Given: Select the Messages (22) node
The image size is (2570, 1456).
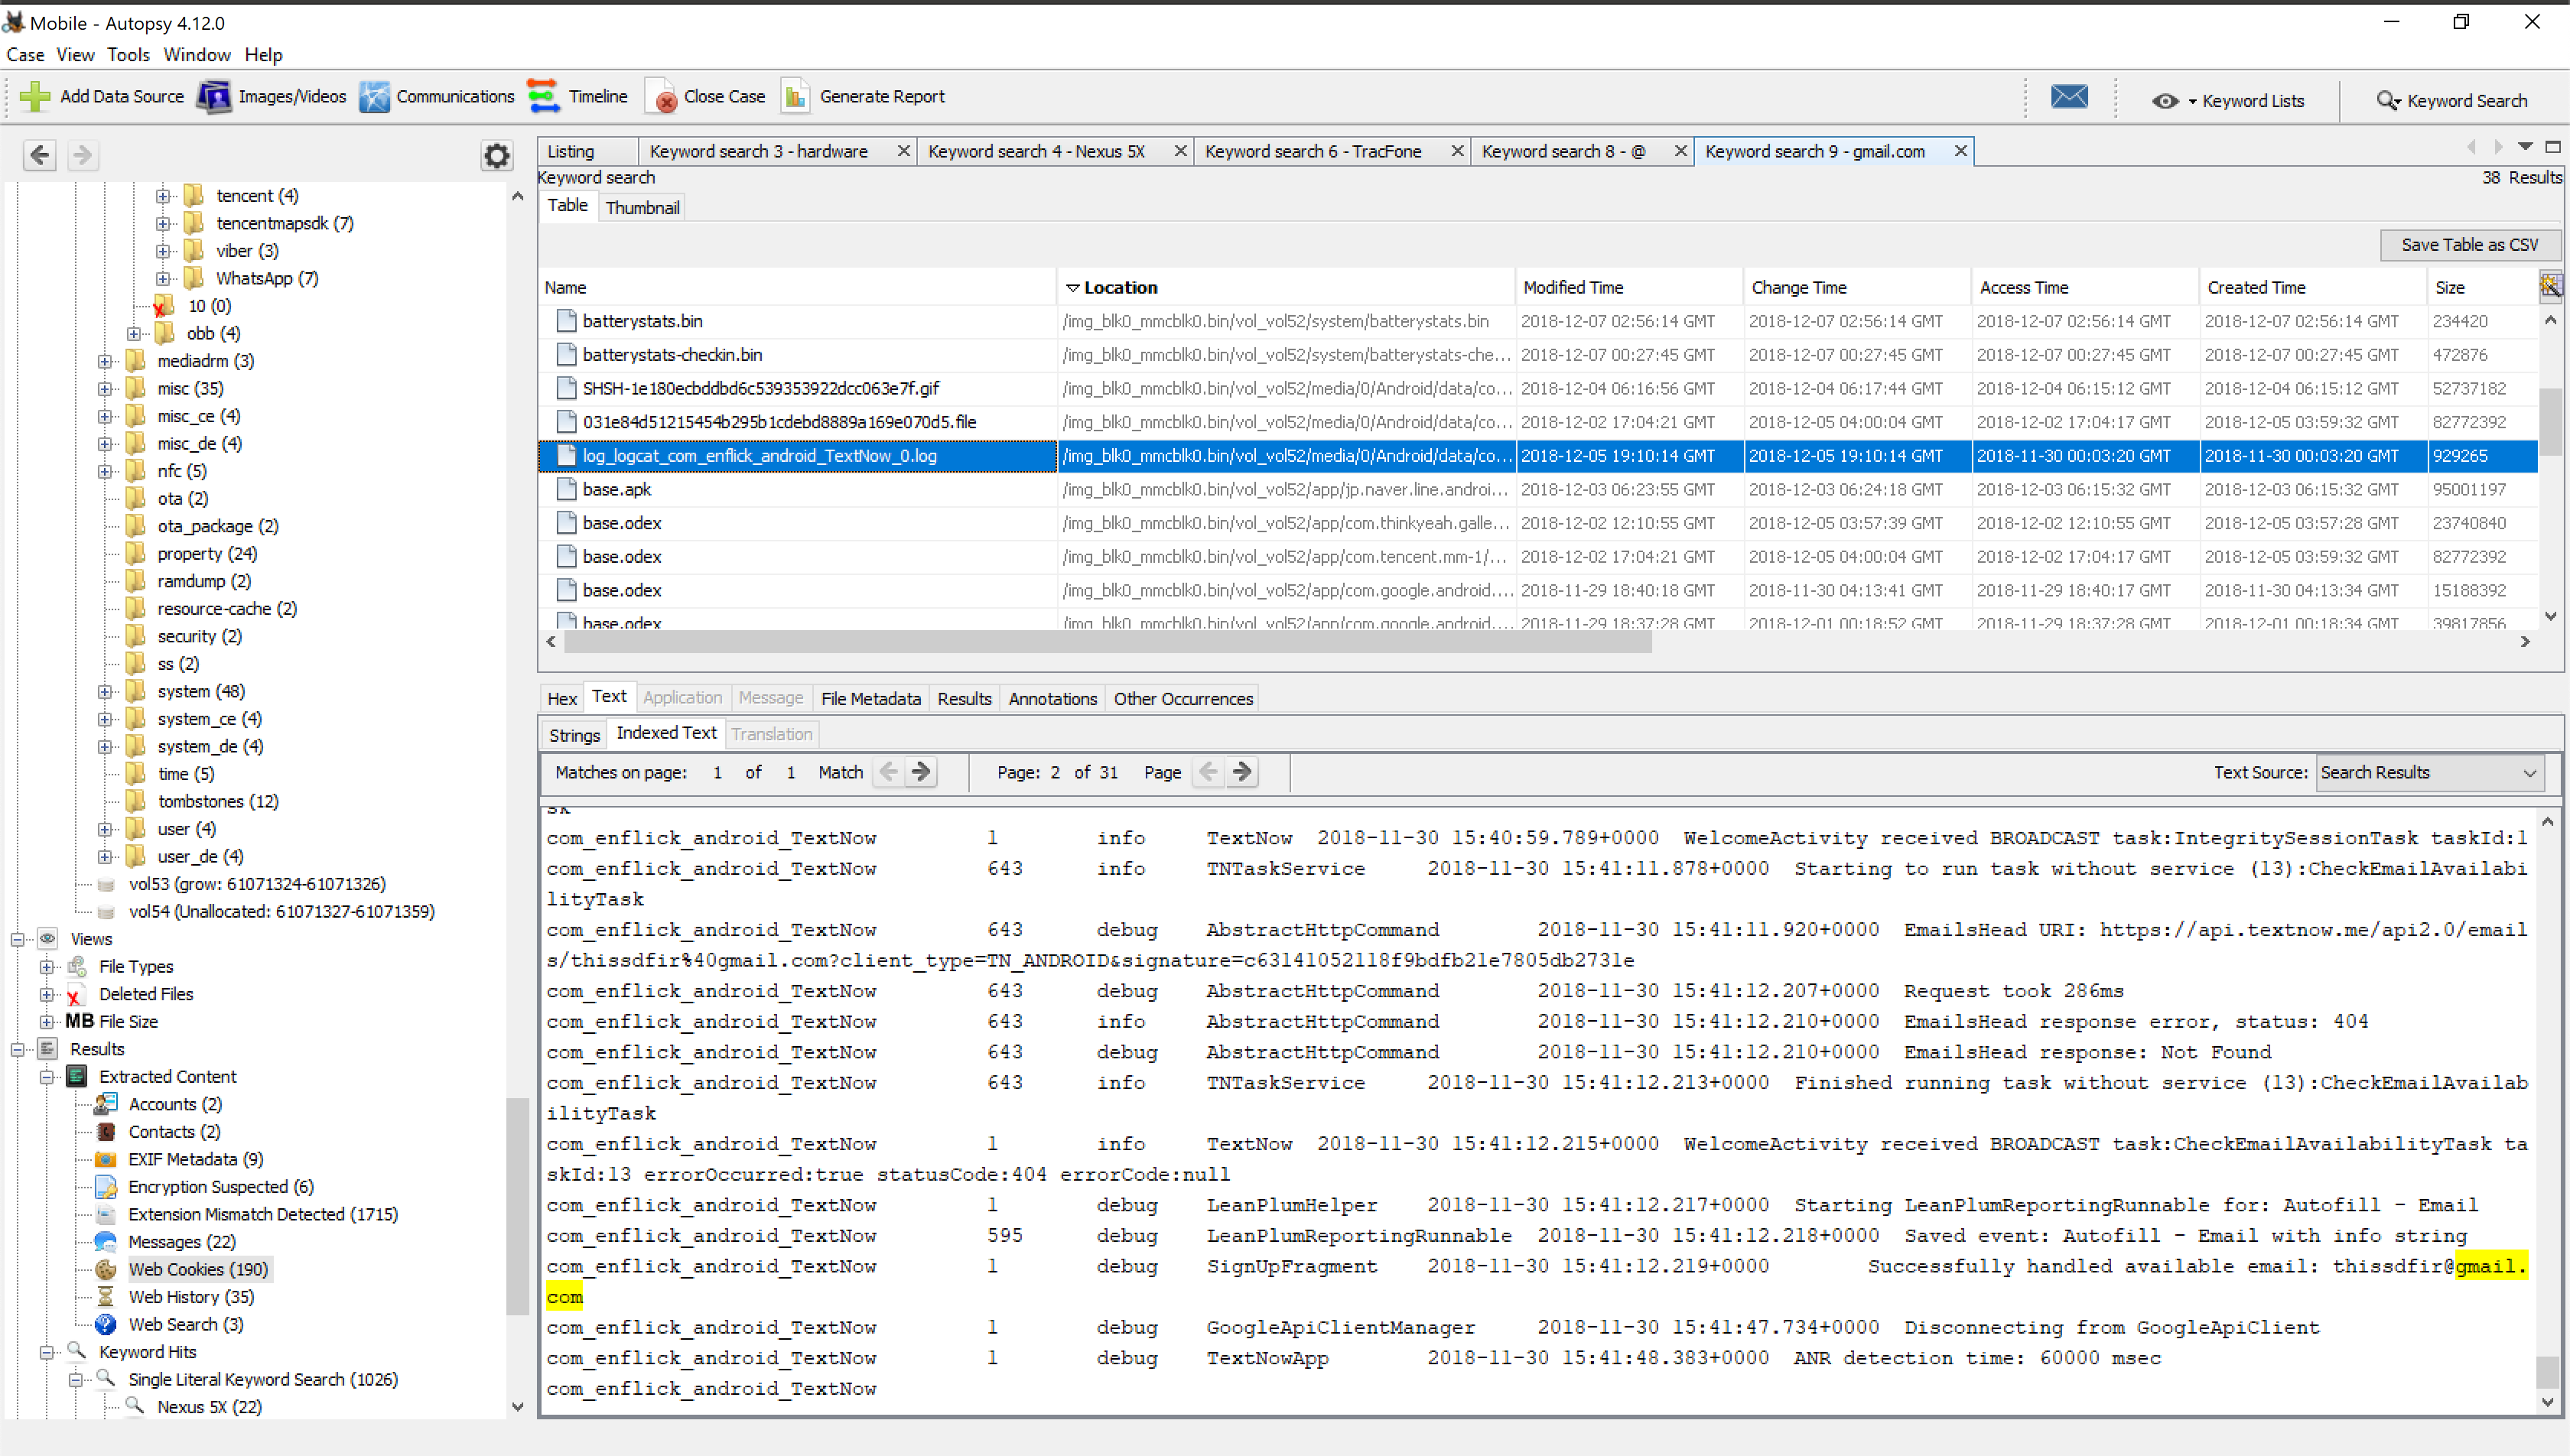Looking at the screenshot, I should tap(181, 1242).
